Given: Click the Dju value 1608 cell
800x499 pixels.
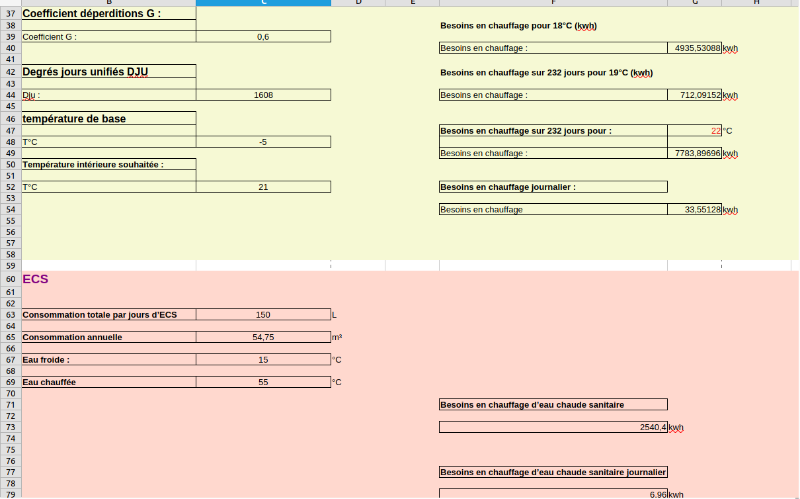Looking at the screenshot, I should click(x=263, y=95).
